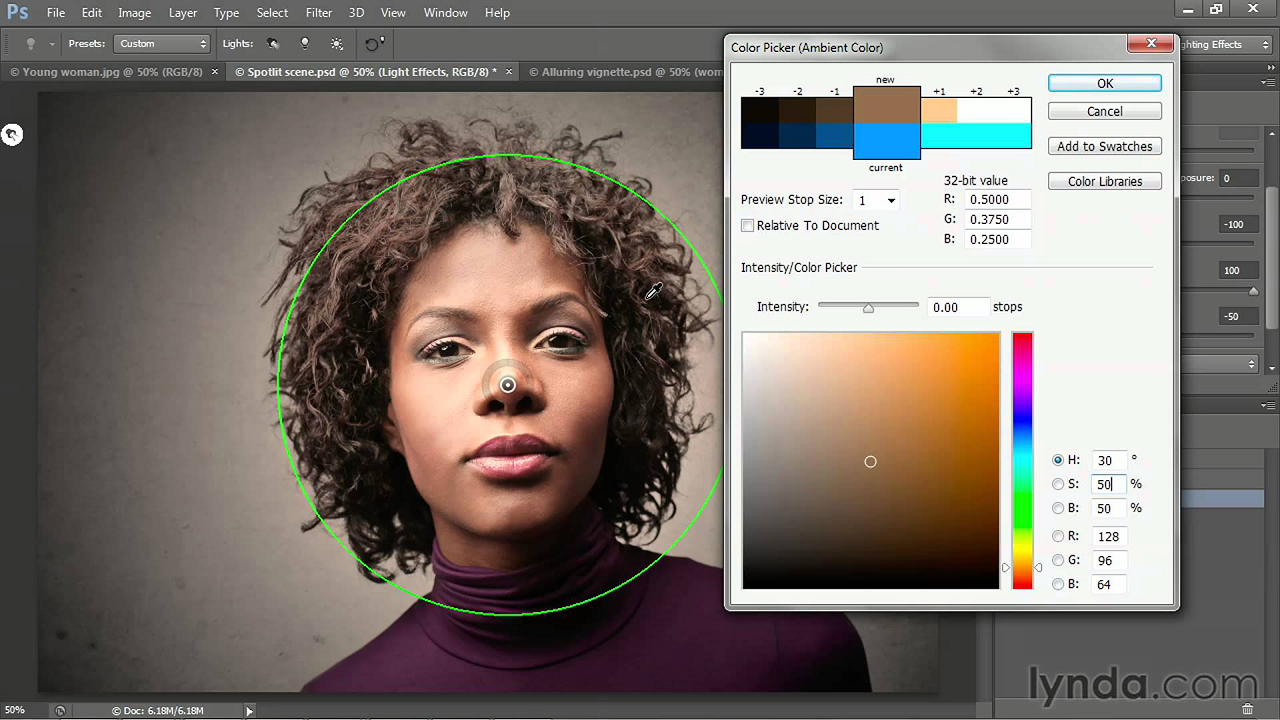
Task: Click the light bulb tool preset icon
Action: tap(30, 44)
